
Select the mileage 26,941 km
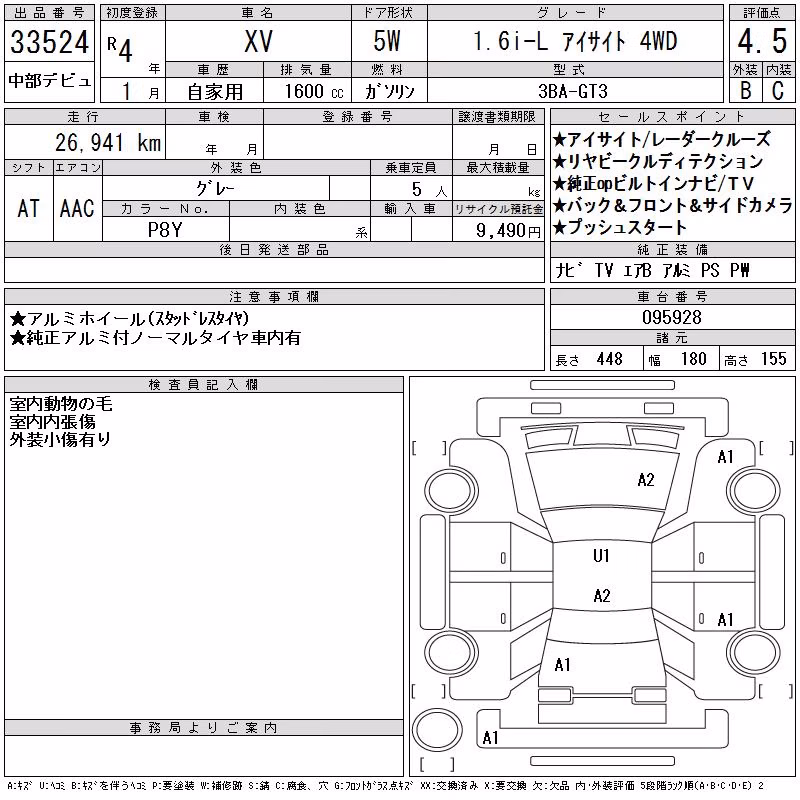pyautogui.click(x=108, y=142)
